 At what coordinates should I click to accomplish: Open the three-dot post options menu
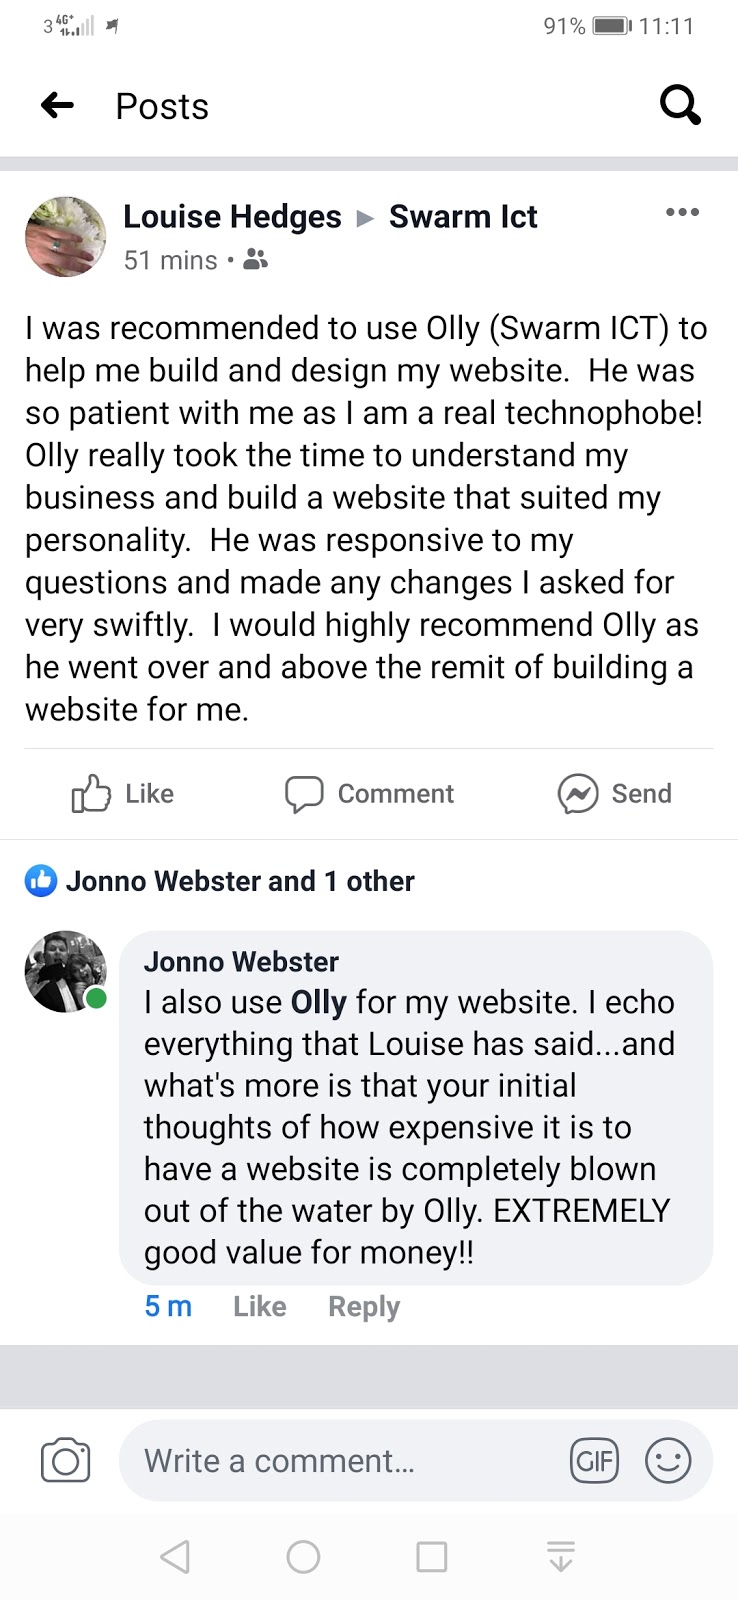click(x=682, y=212)
